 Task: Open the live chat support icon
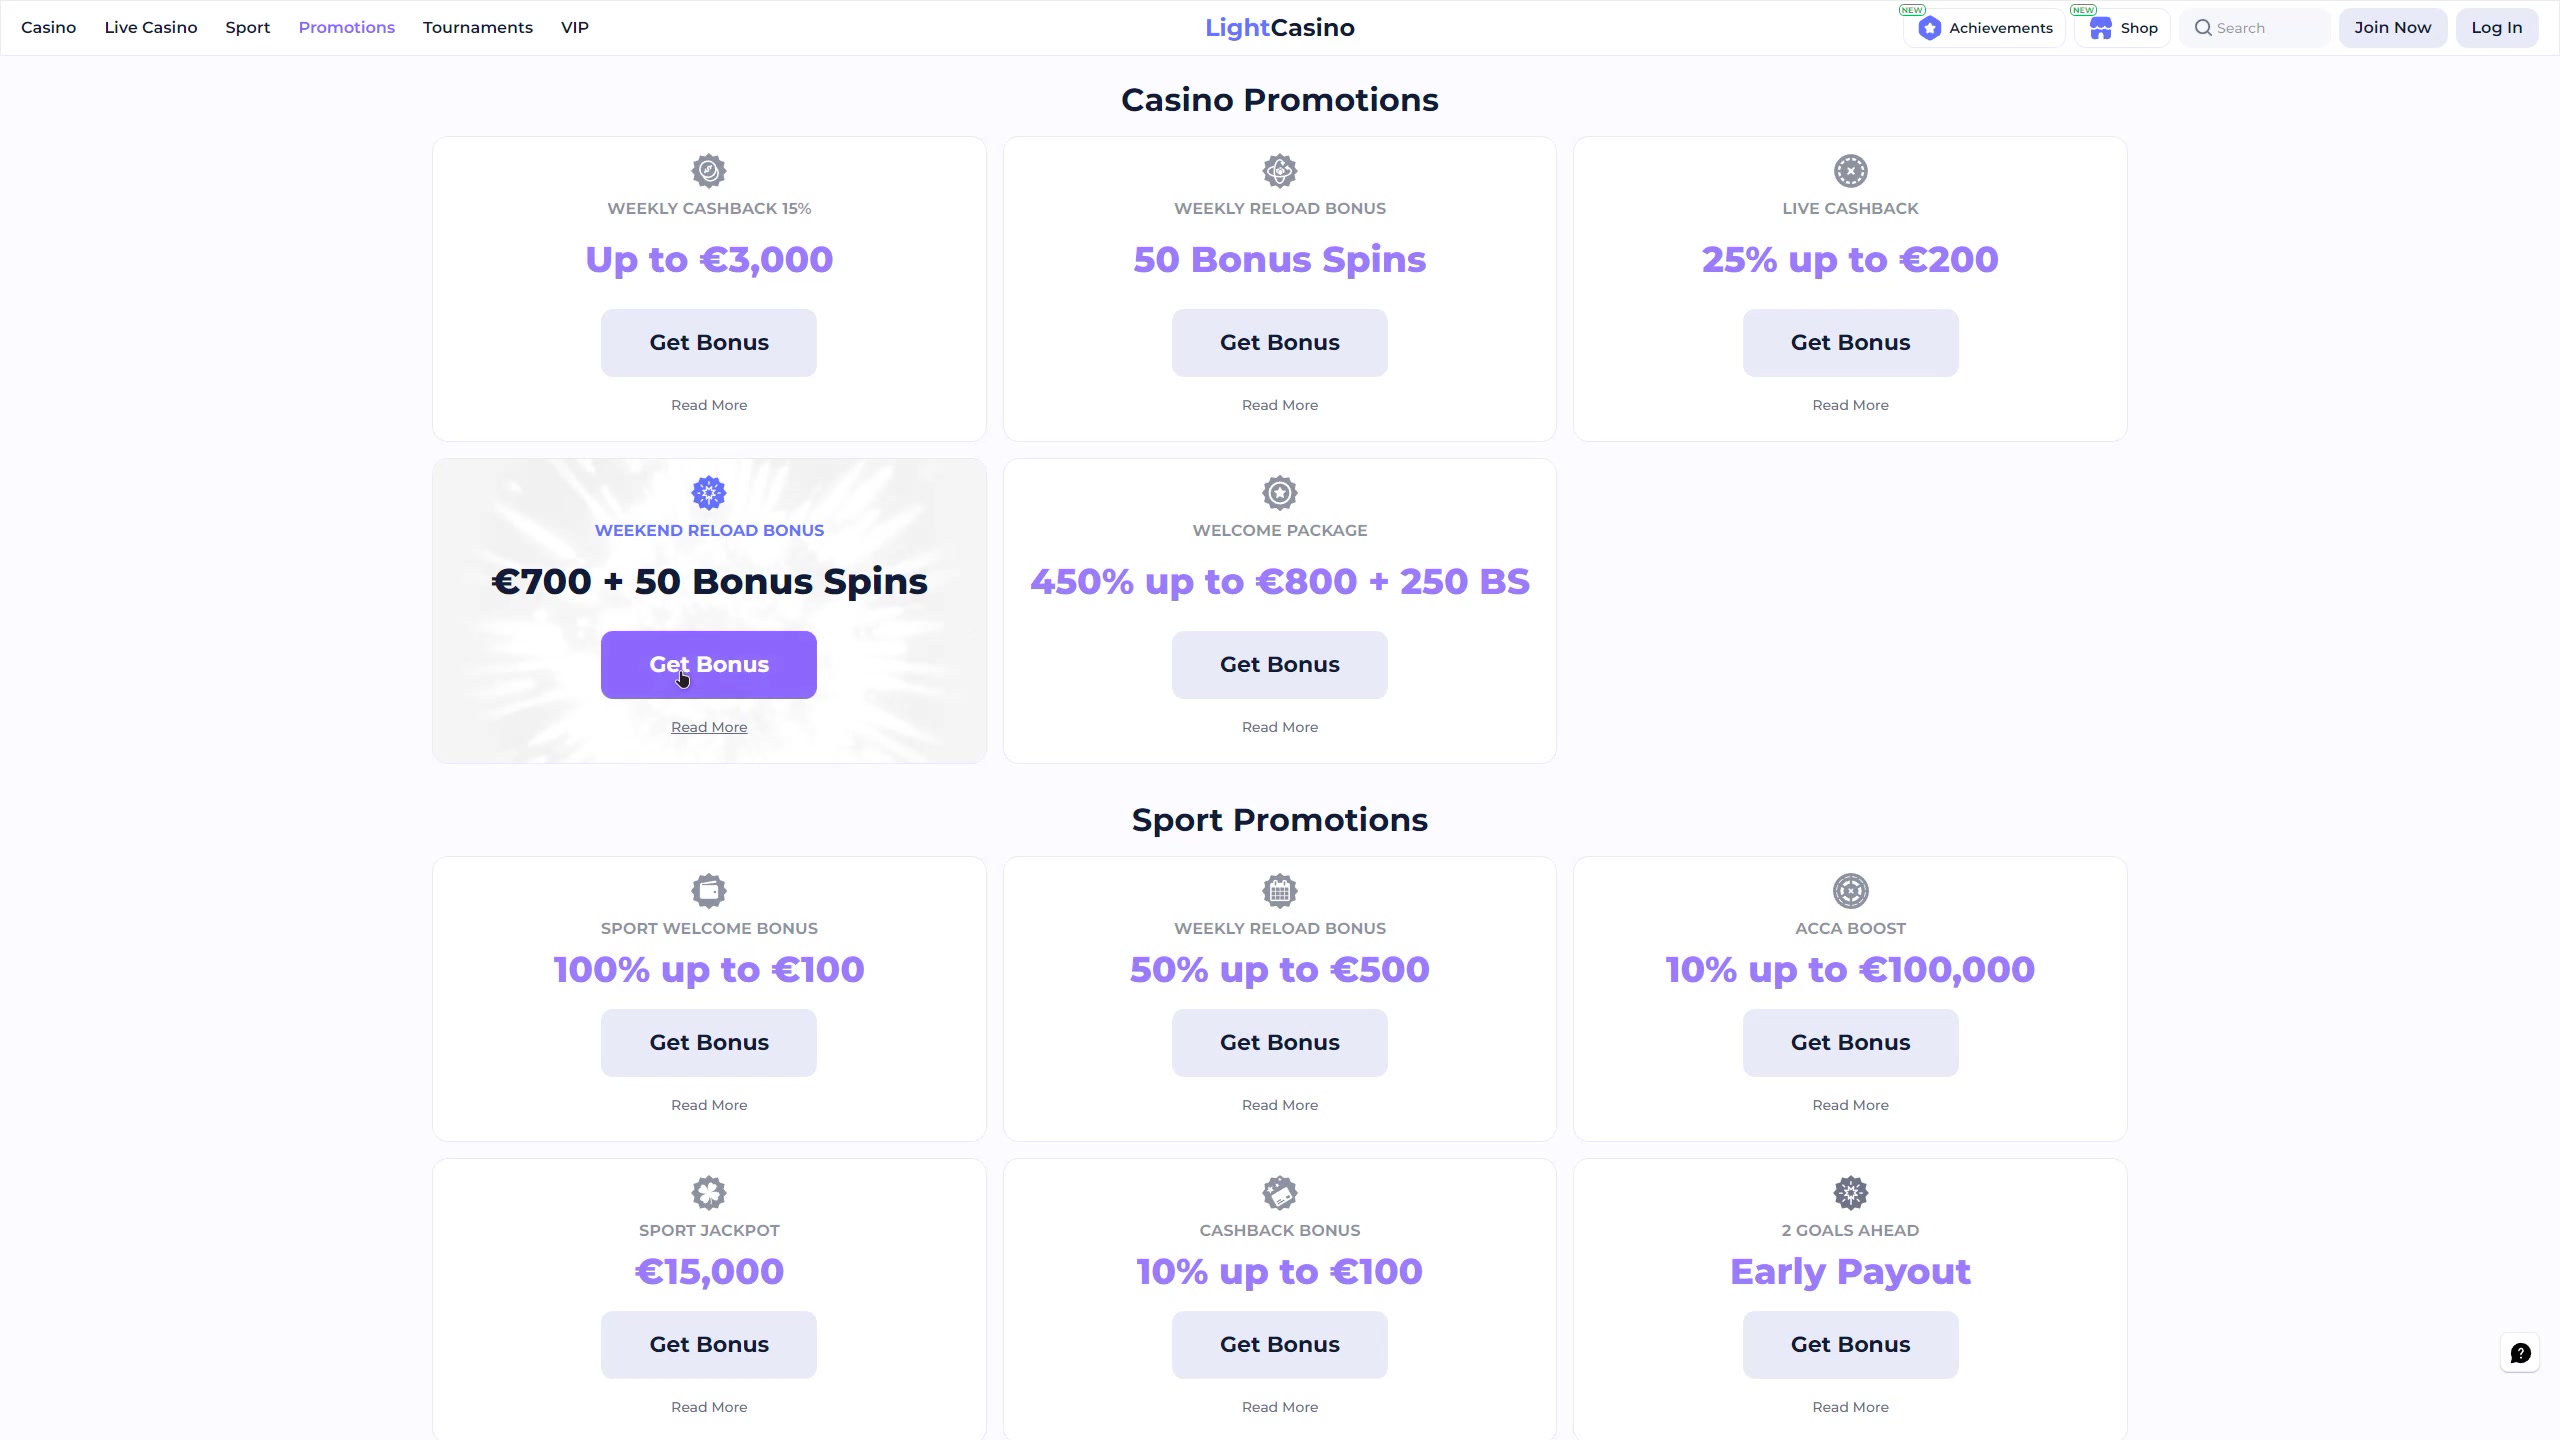coord(2520,1353)
